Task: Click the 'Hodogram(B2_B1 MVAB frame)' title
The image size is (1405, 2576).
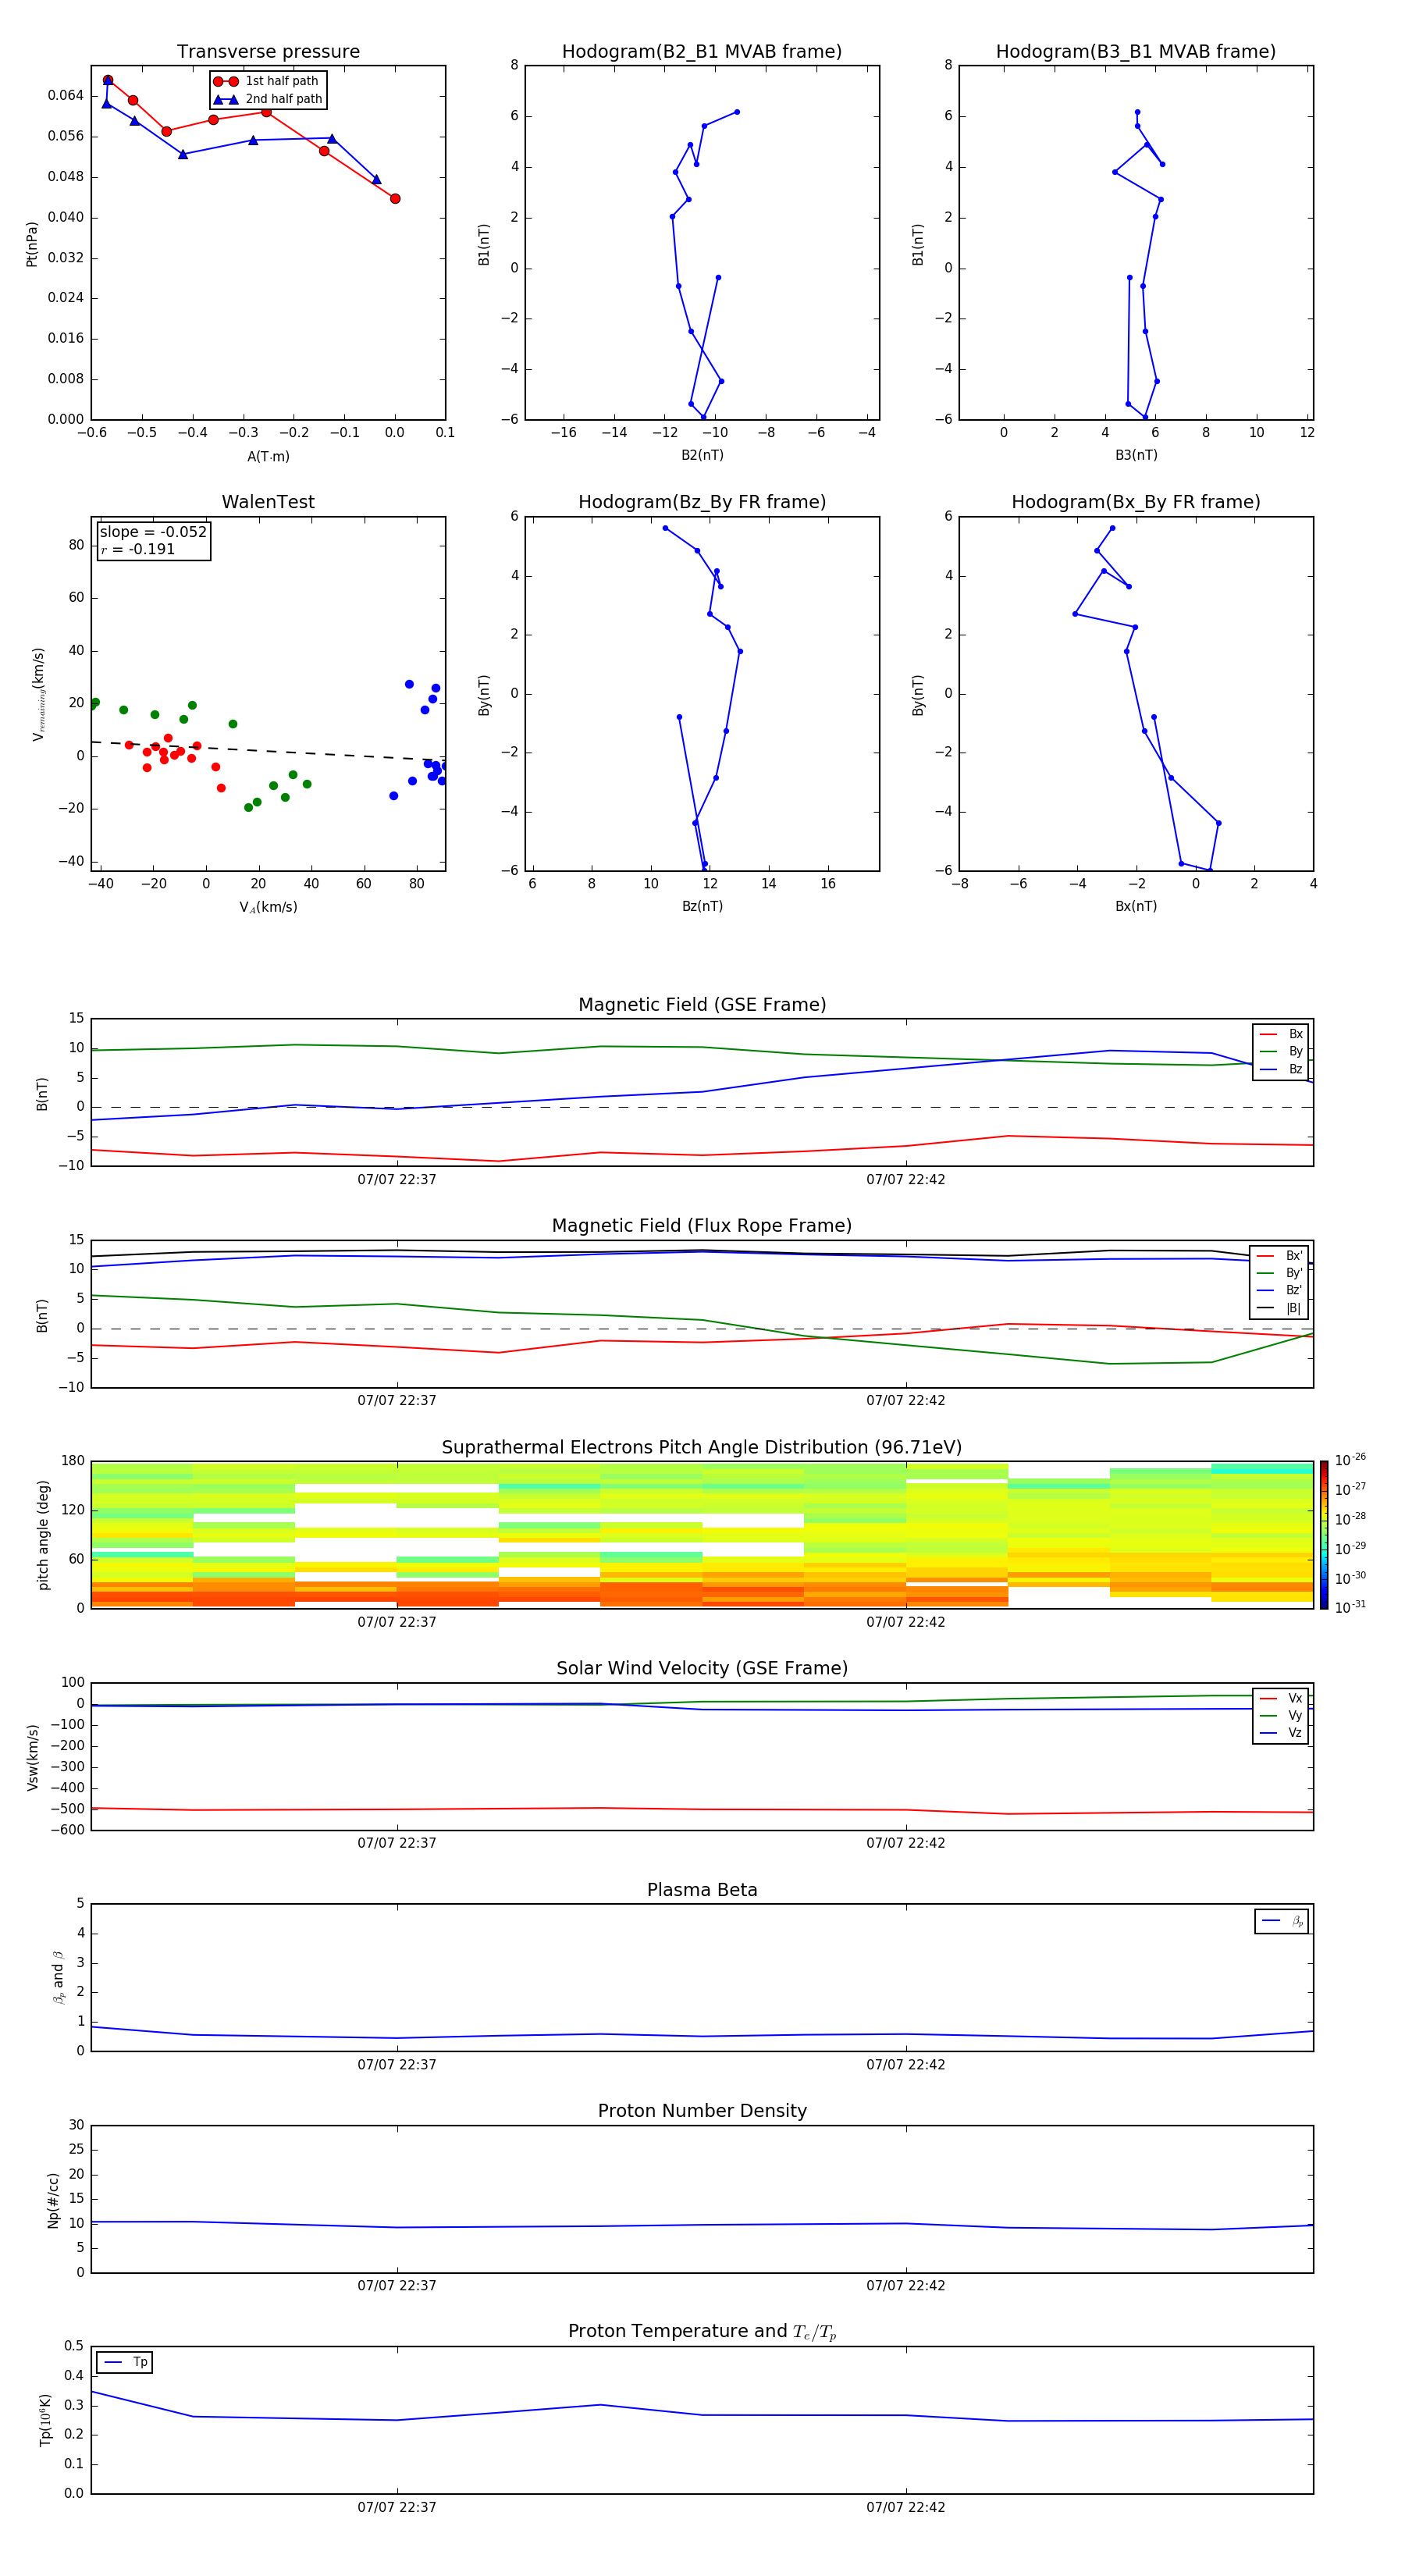Action: [702, 52]
